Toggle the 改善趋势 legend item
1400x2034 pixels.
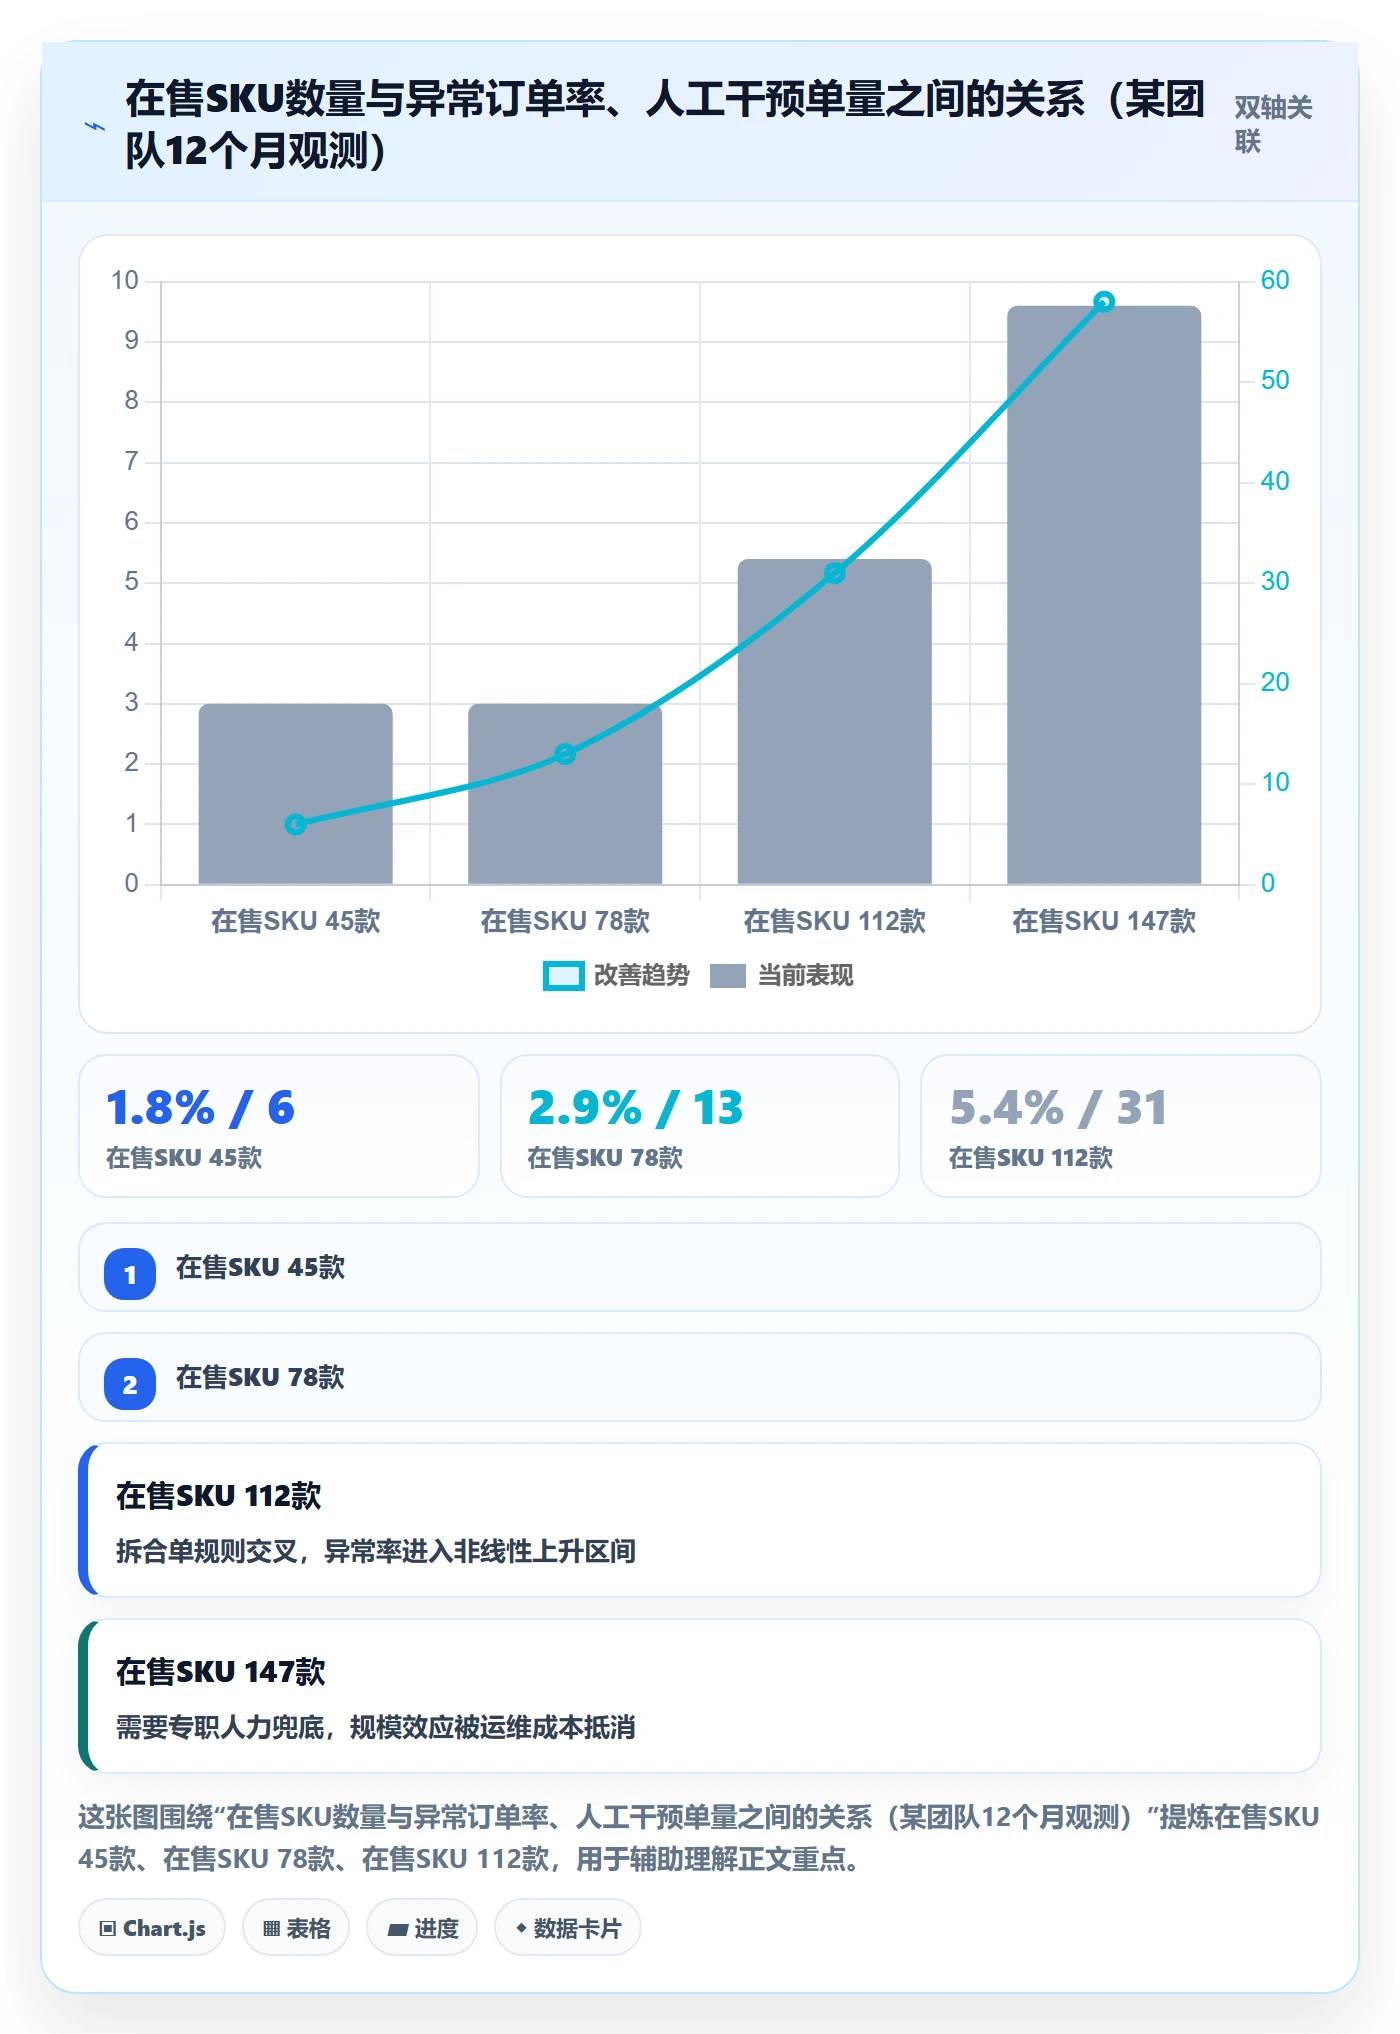pyautogui.click(x=616, y=975)
